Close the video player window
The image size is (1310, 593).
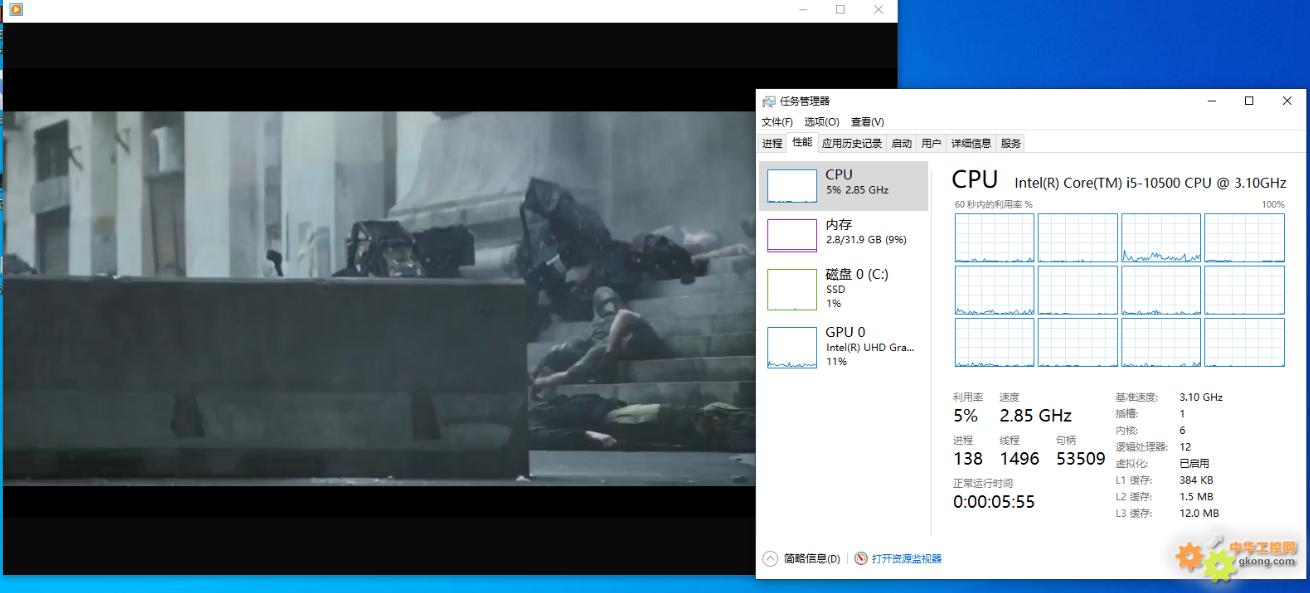(878, 9)
